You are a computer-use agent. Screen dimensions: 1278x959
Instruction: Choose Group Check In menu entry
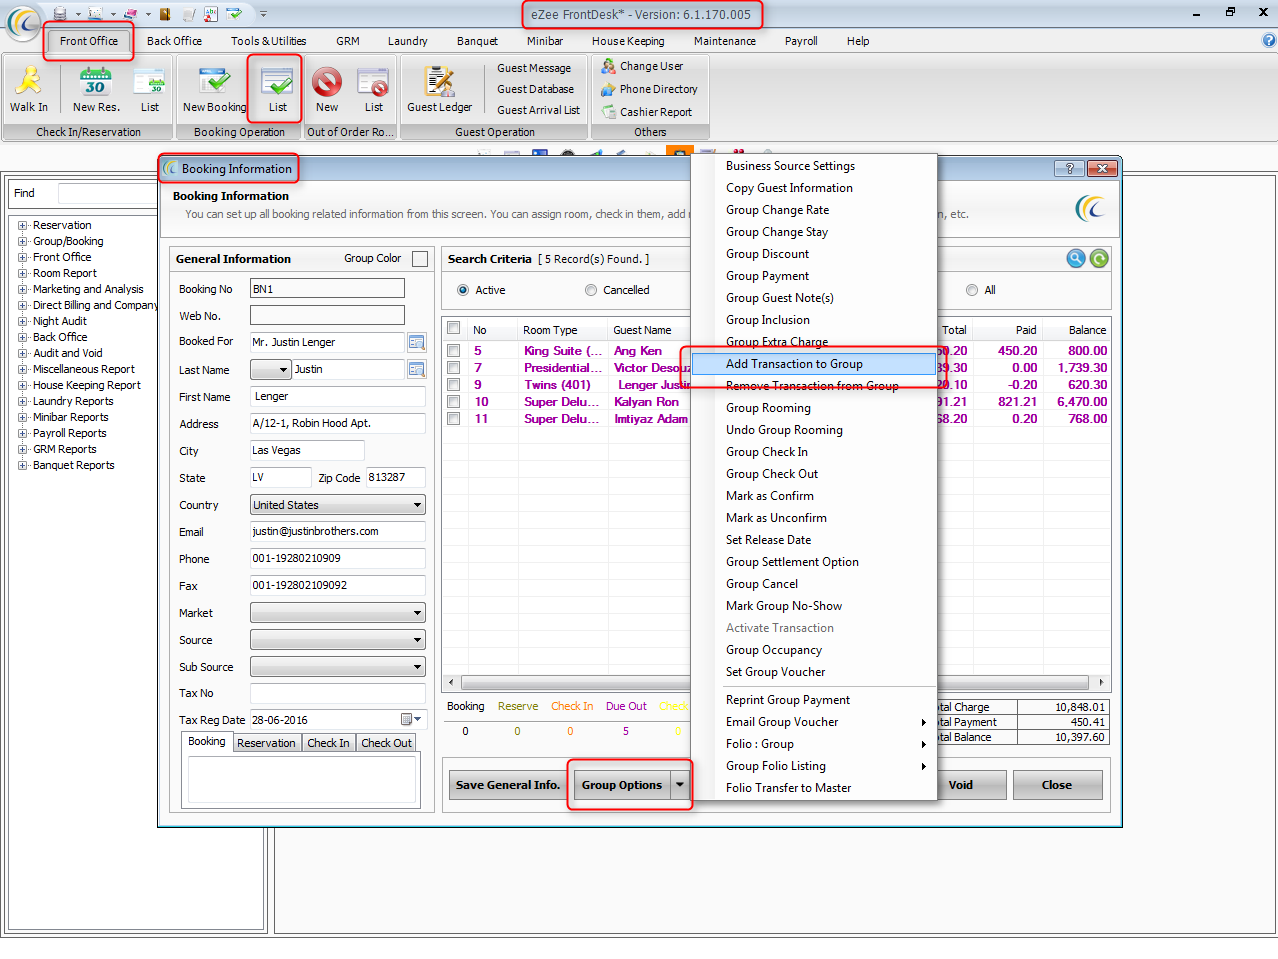814,452
